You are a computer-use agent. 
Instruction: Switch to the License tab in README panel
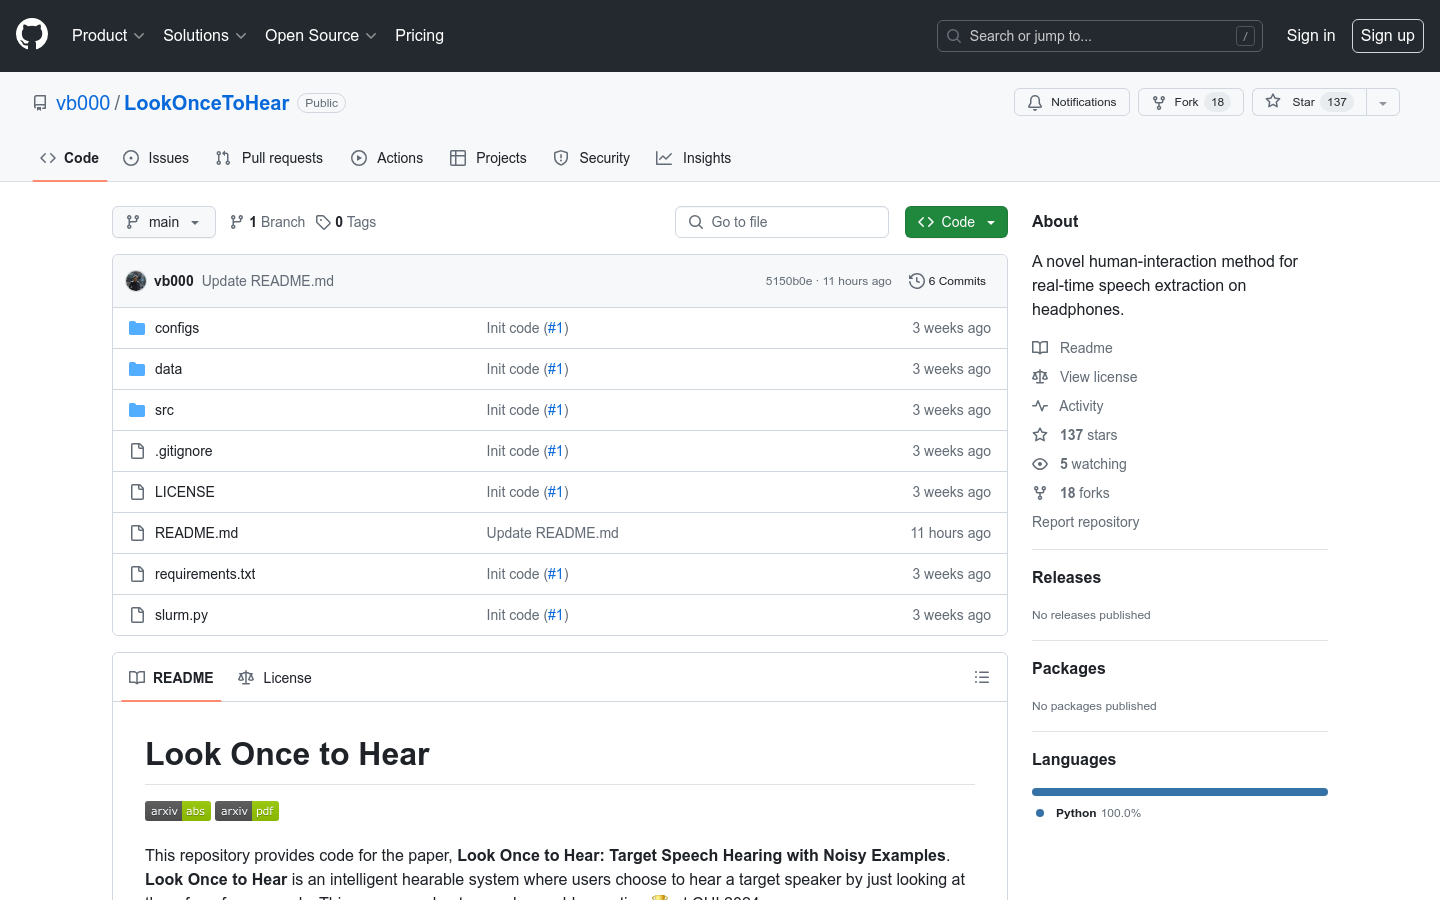pos(275,677)
